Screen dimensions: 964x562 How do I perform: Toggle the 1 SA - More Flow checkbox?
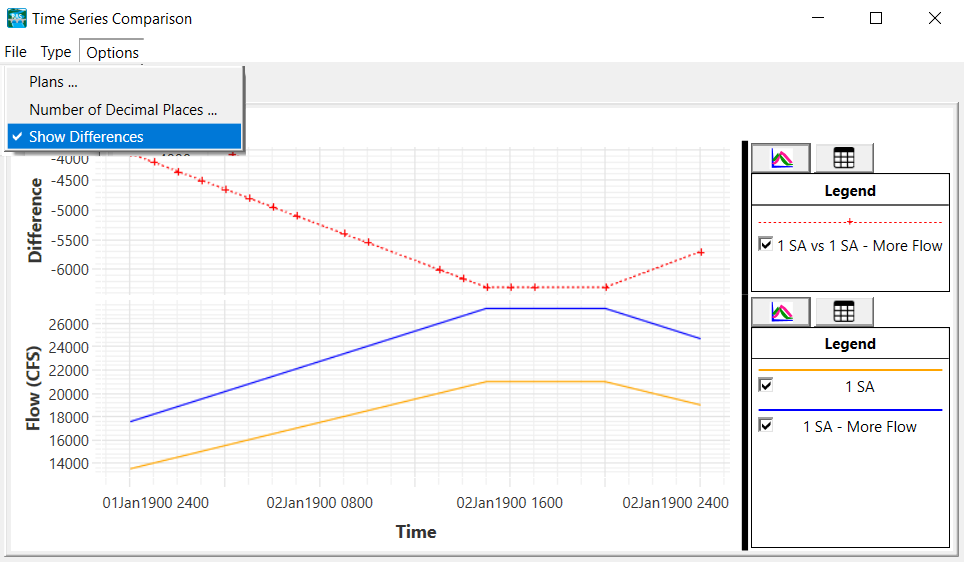pyautogui.click(x=766, y=425)
